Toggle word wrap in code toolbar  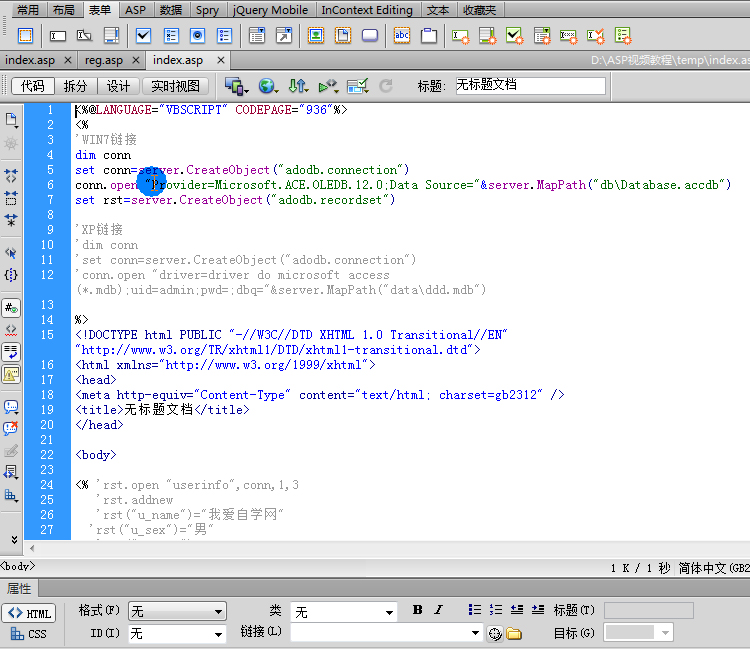click(x=11, y=352)
